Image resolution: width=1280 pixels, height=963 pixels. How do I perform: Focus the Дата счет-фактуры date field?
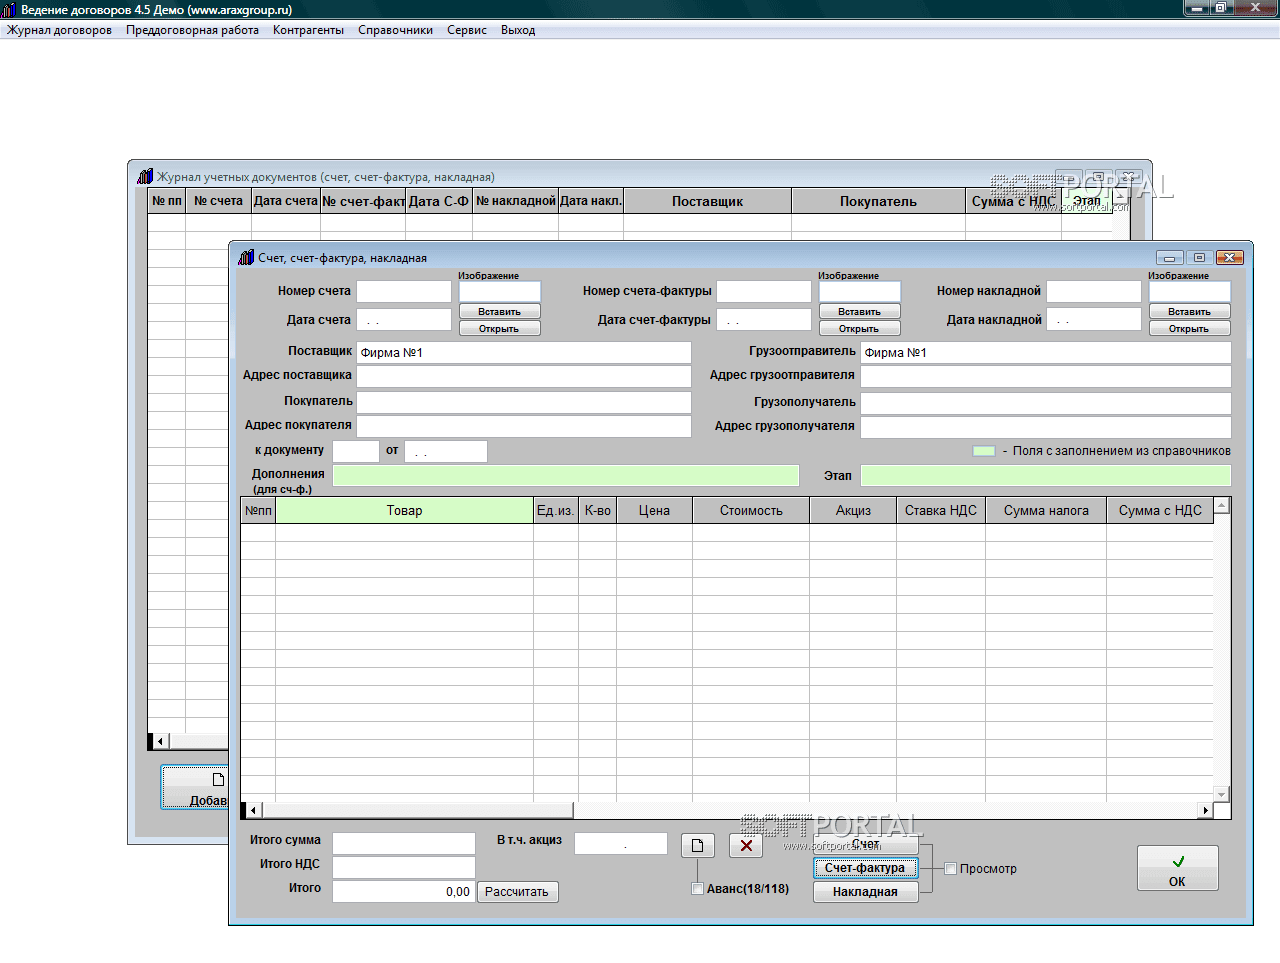pos(764,320)
